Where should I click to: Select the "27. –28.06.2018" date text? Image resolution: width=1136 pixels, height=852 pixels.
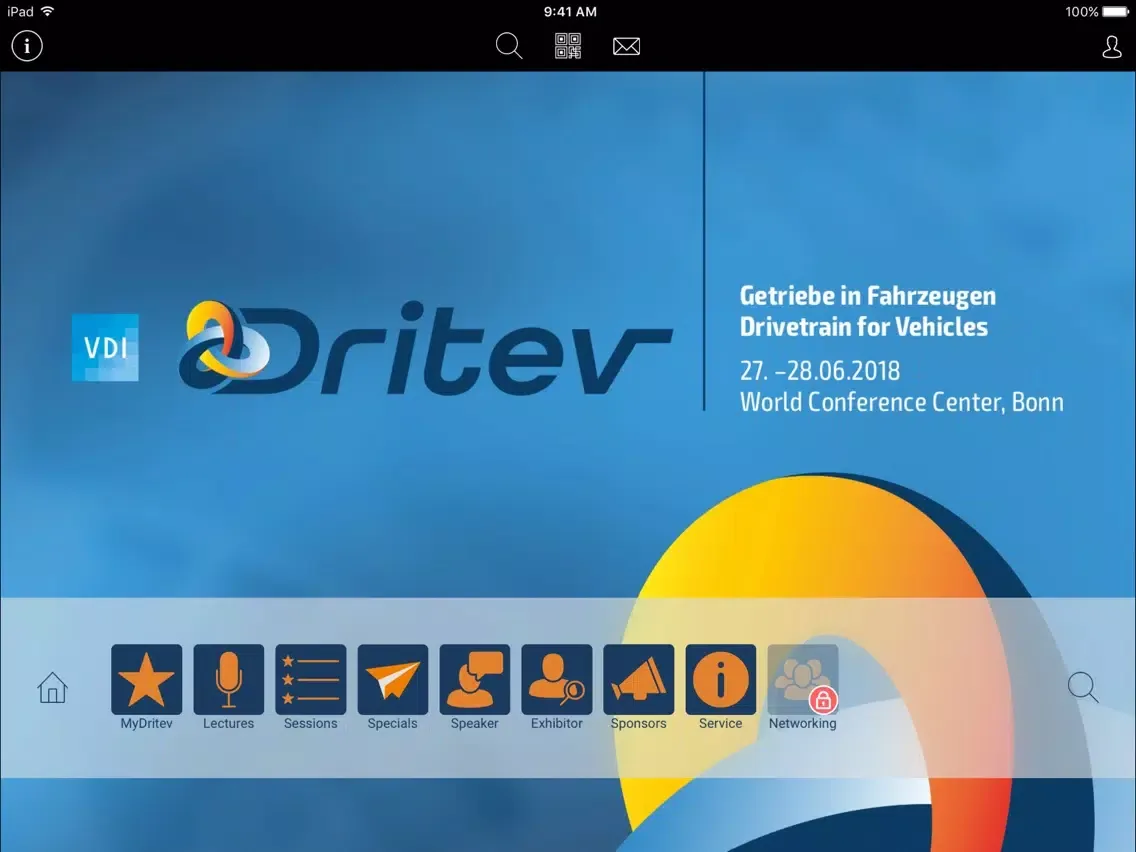(x=819, y=370)
